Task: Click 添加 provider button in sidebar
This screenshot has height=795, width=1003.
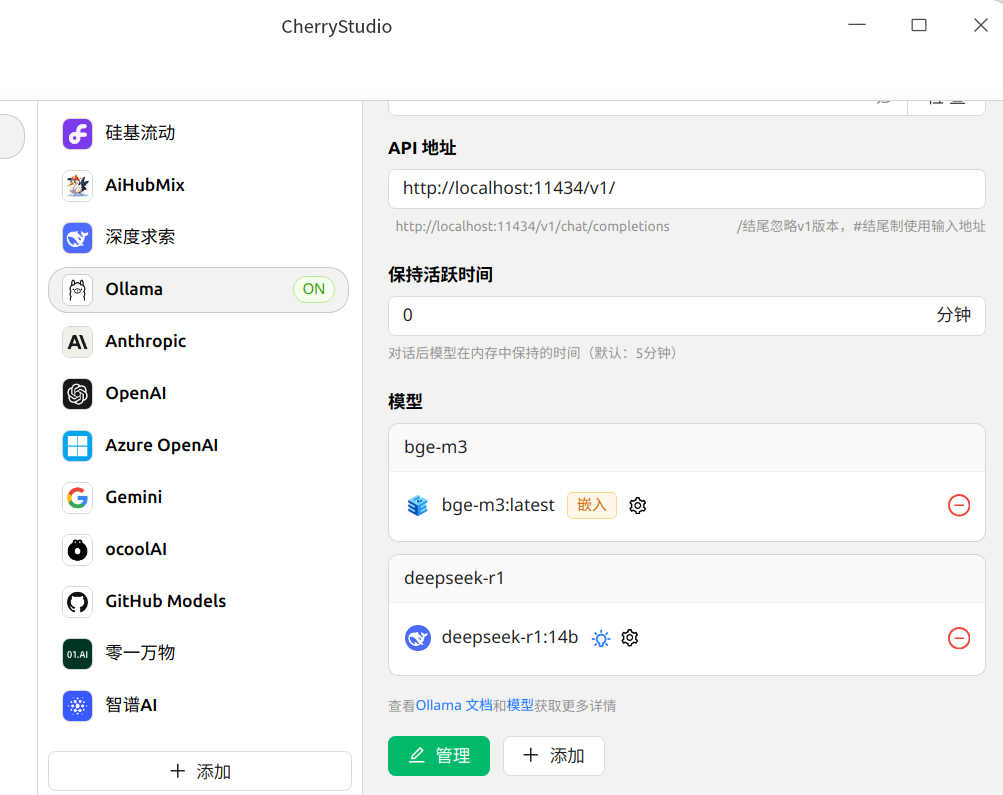Action: tap(200, 771)
